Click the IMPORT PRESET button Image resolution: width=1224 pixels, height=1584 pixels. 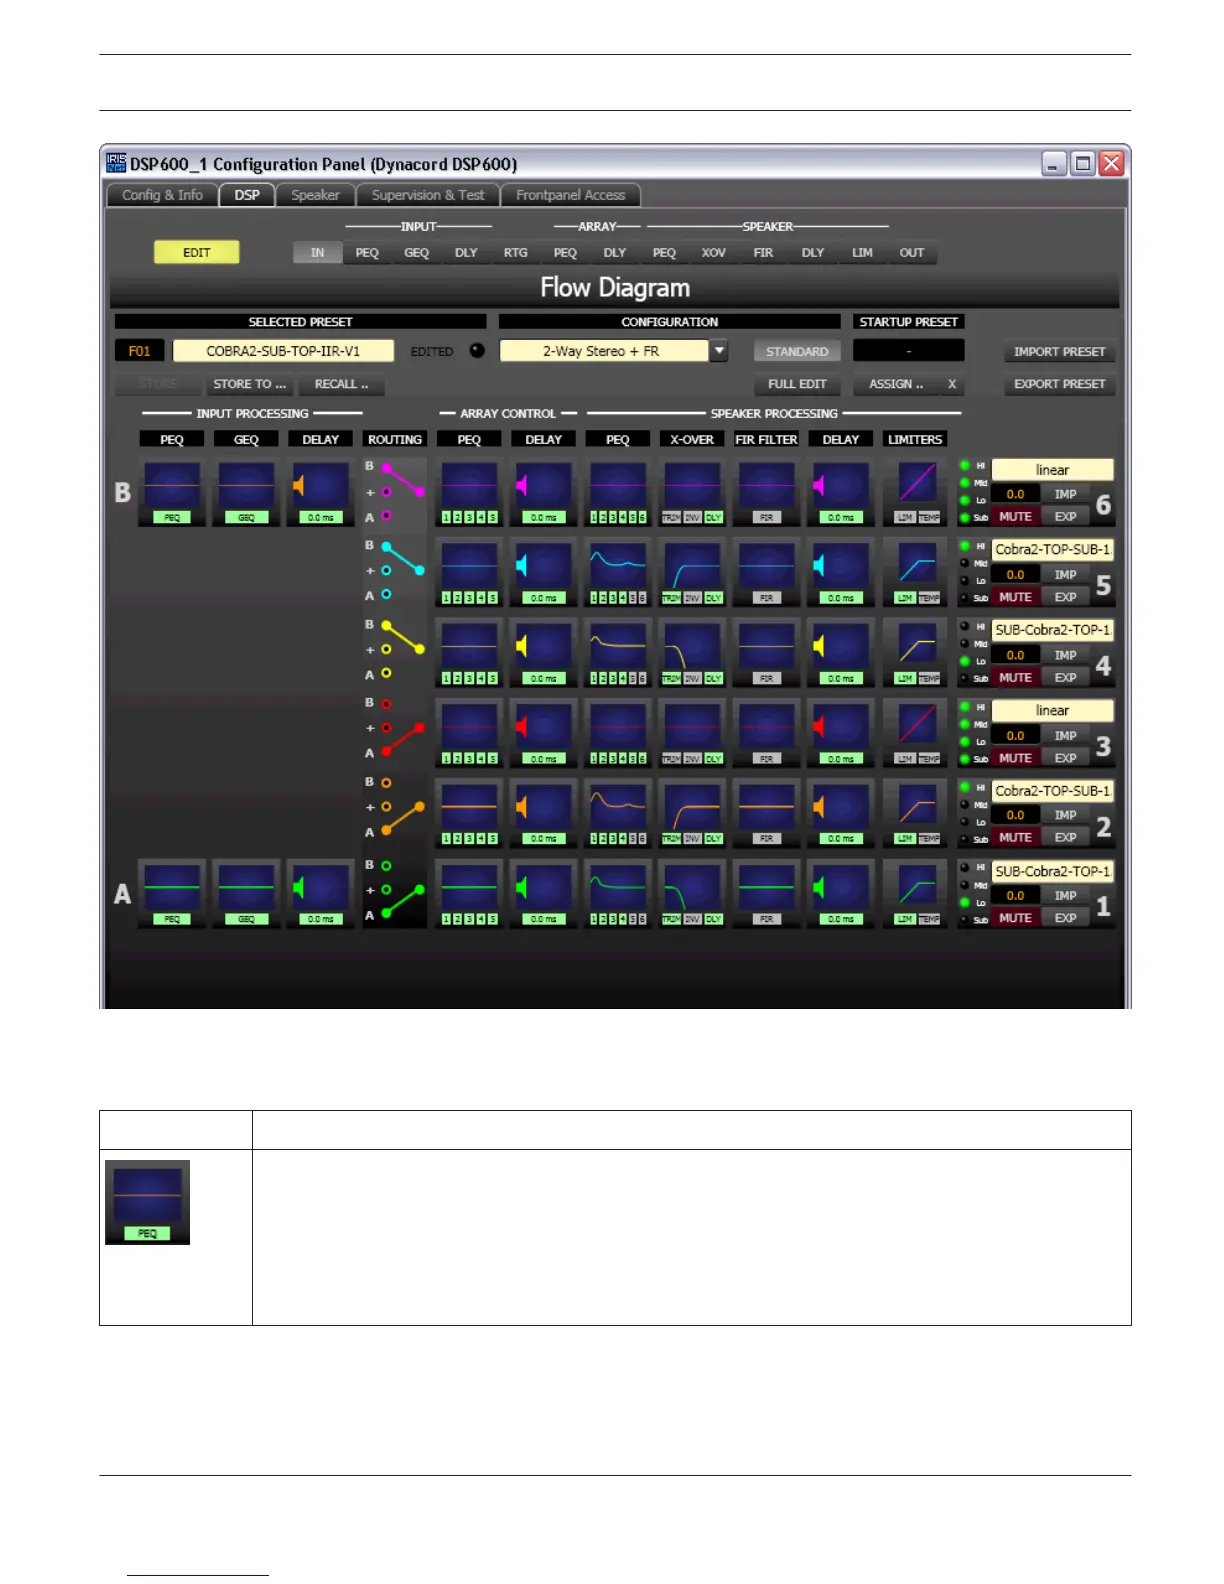pos(1059,352)
